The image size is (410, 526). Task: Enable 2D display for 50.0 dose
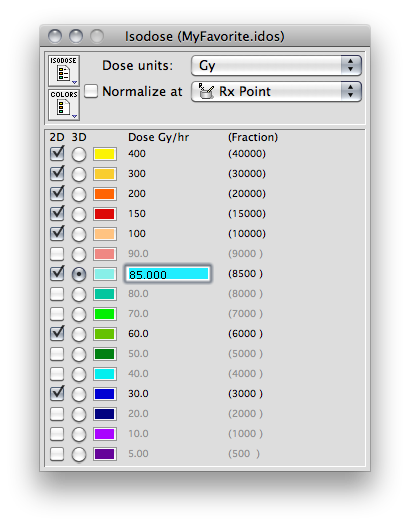click(57, 354)
